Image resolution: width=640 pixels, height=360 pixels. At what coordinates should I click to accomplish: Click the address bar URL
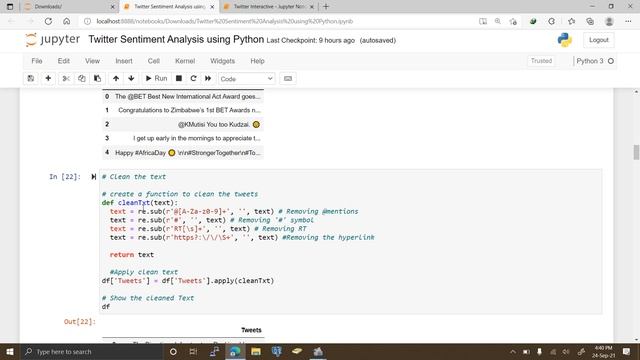point(224,21)
